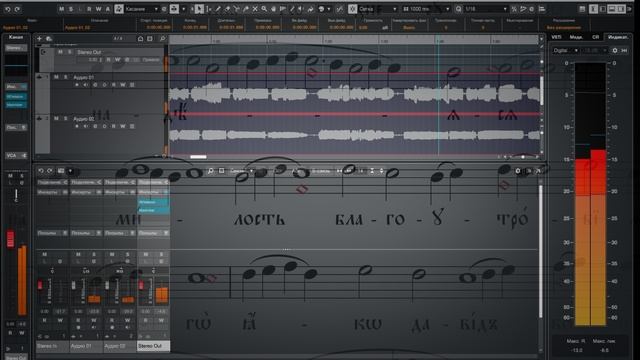Select the Аудио 01 mixer channel label
640x360 pixels.
point(86,346)
